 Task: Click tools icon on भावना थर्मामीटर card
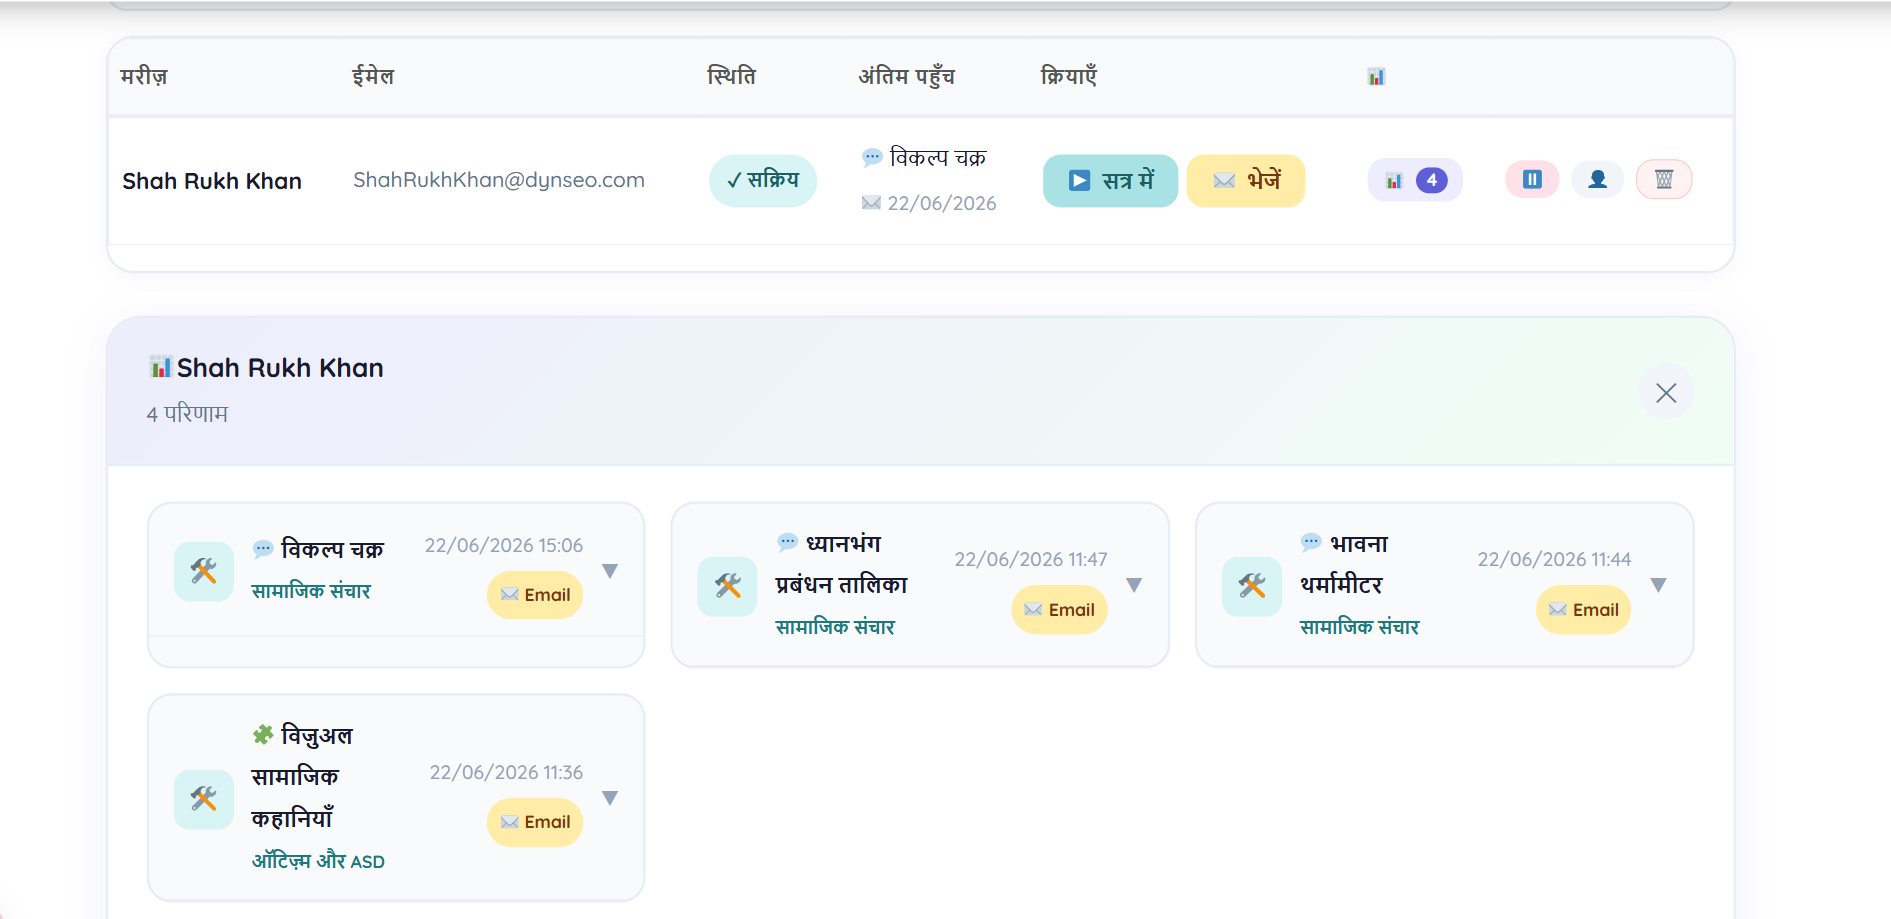point(1252,586)
